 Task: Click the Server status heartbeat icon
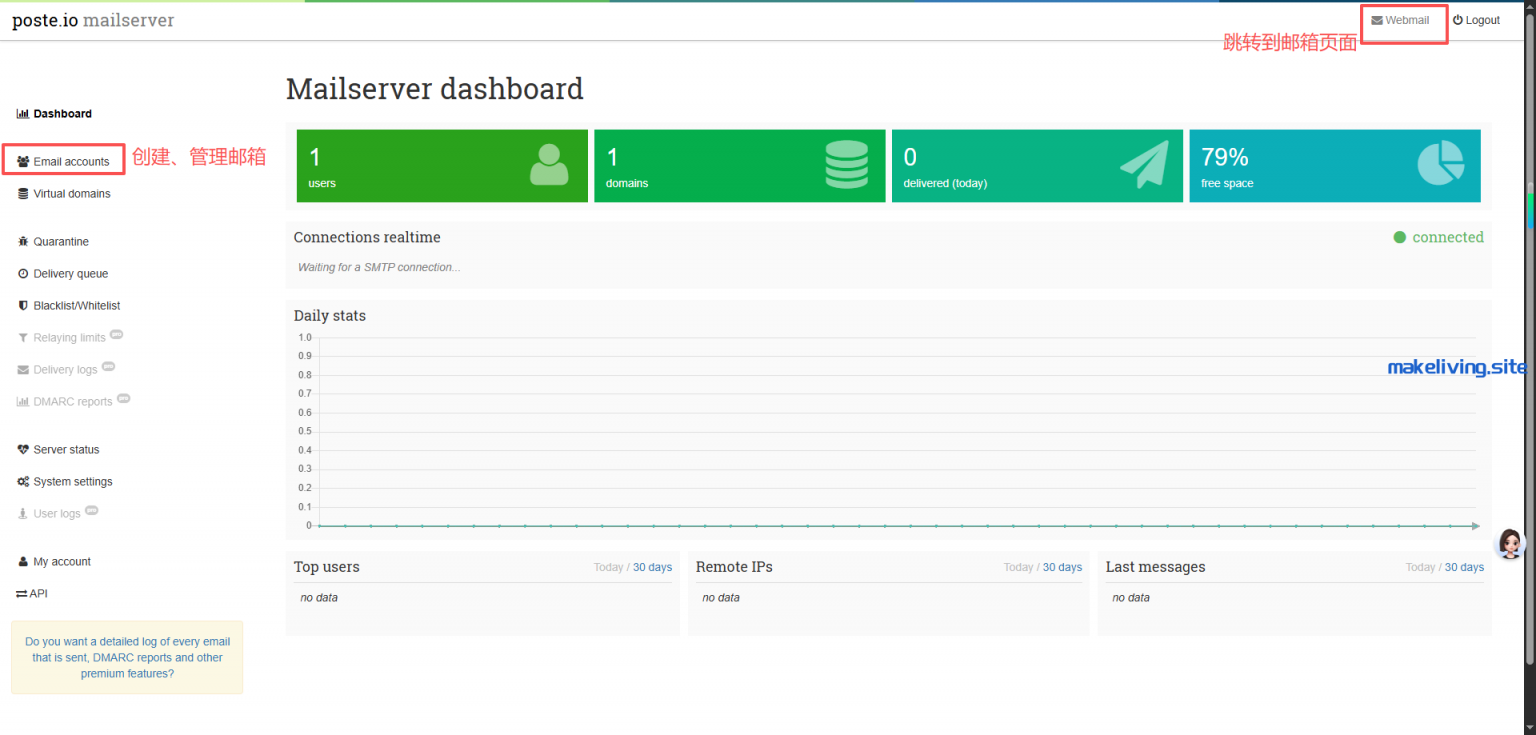point(23,450)
